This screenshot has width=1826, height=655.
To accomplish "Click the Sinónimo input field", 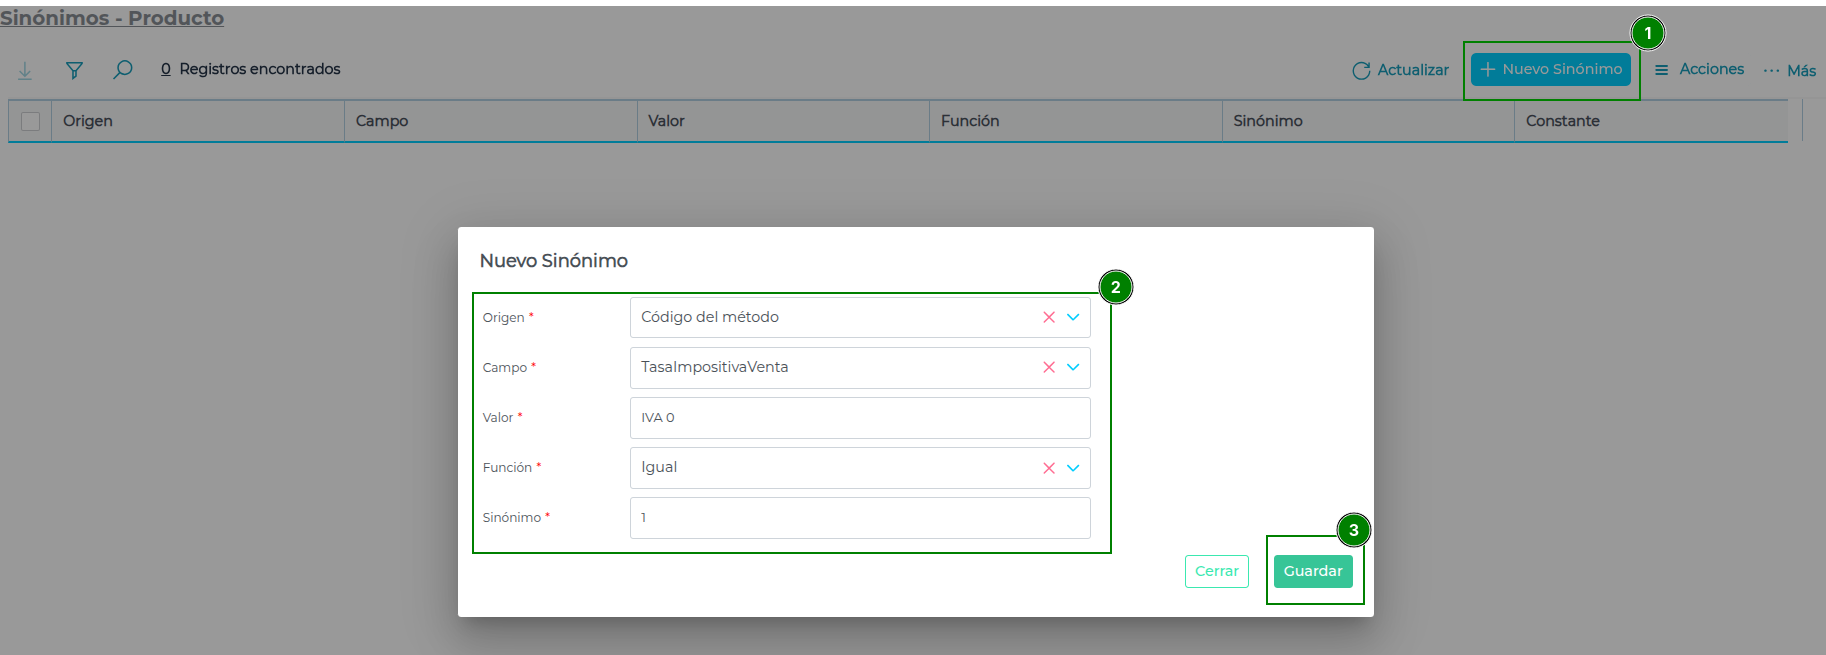I will [x=860, y=518].
